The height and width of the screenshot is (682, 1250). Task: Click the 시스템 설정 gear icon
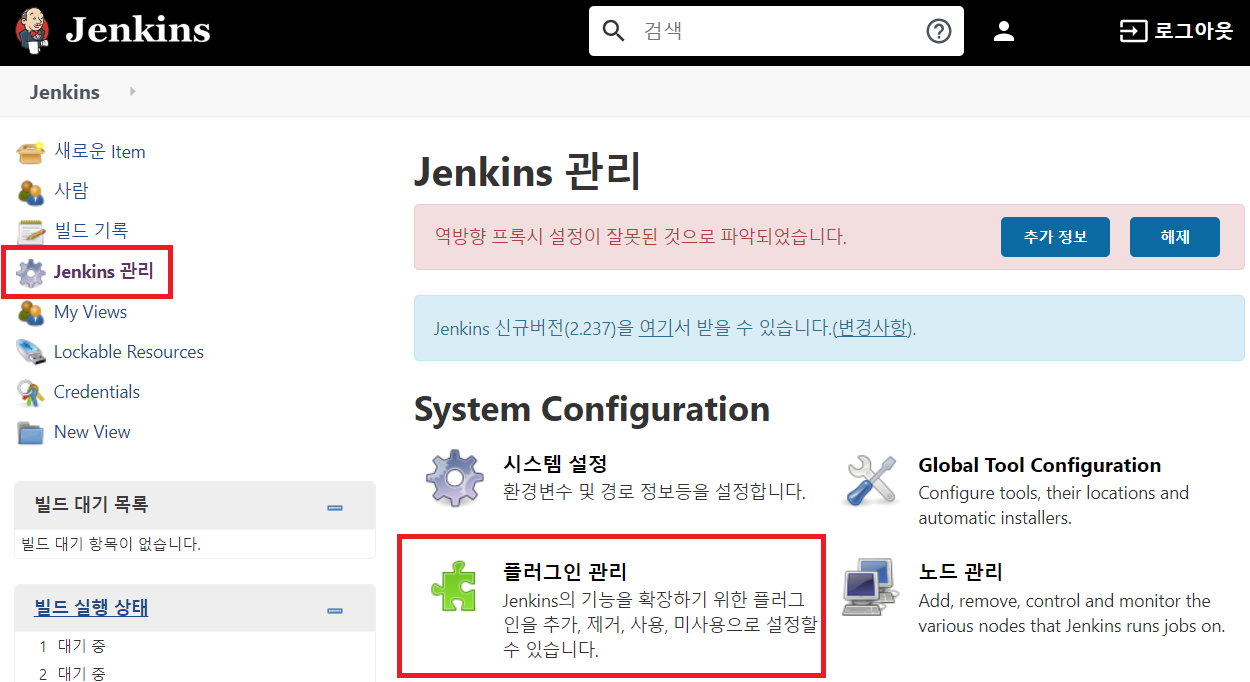tap(455, 479)
